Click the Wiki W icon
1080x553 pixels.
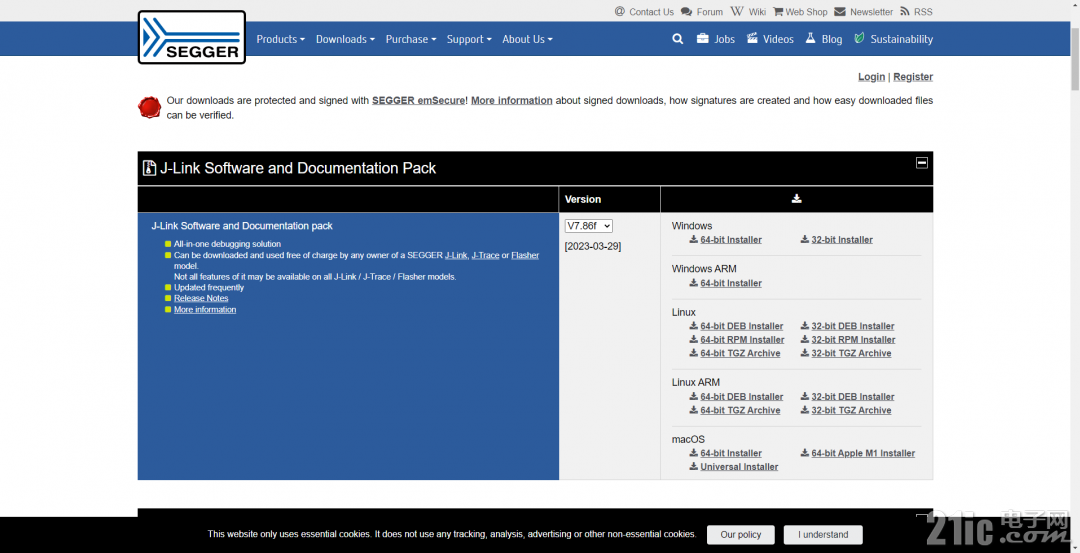pyautogui.click(x=737, y=12)
